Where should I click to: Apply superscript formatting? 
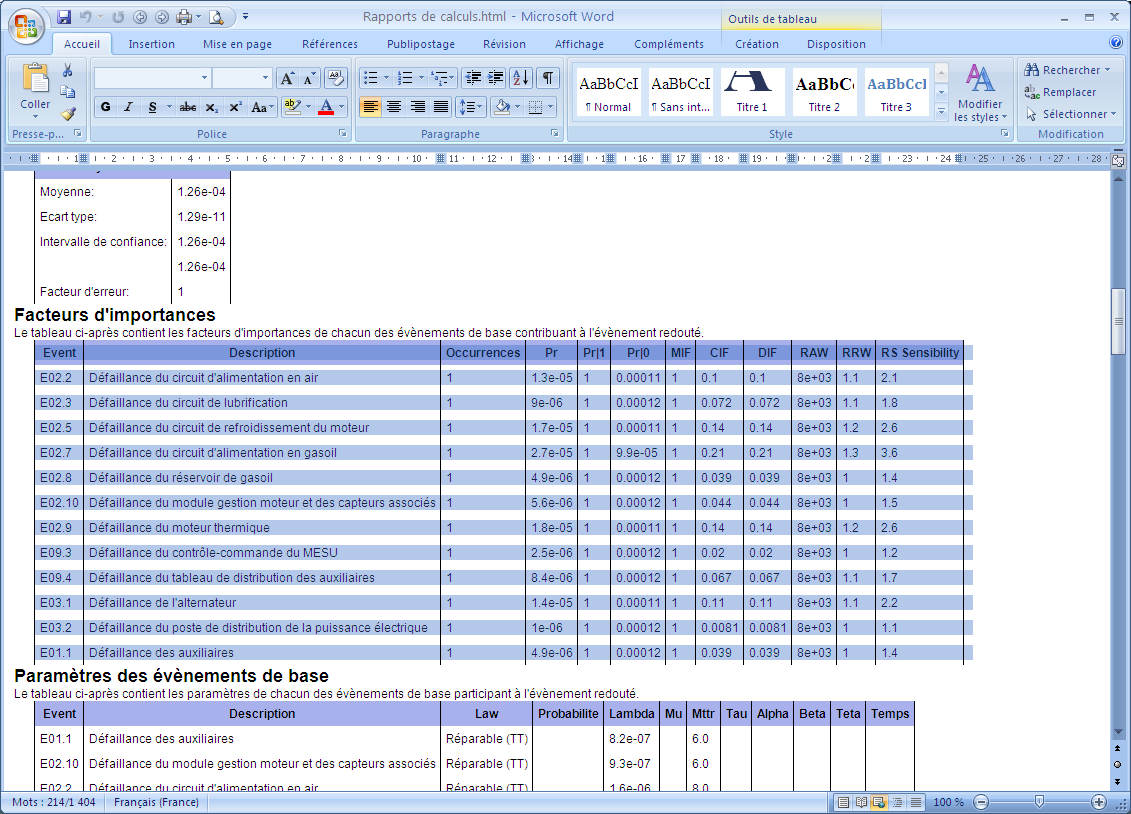click(235, 107)
